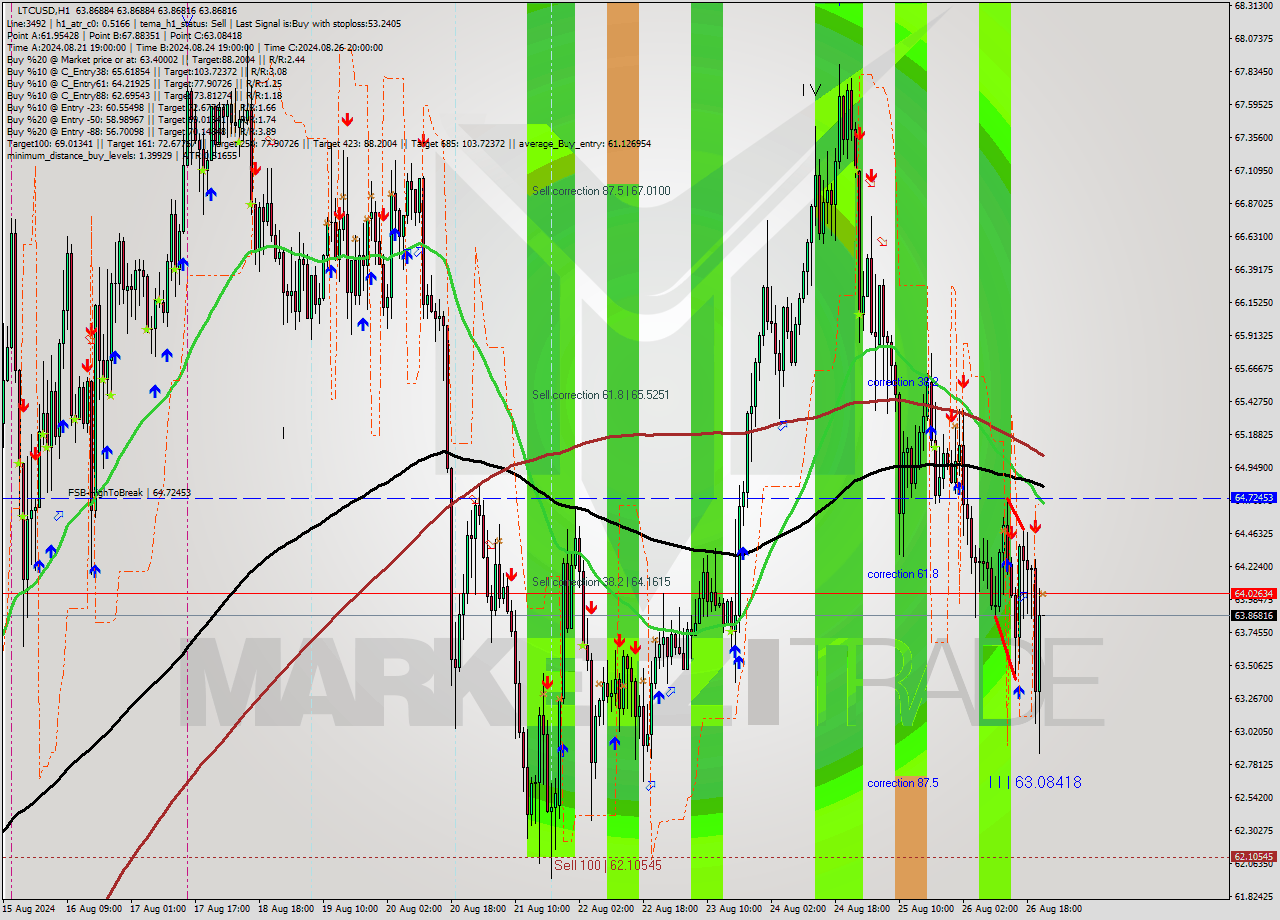Click the '20 Aug 02:00' time axis label
Screen dimensions: 1280x920
(x=415, y=909)
